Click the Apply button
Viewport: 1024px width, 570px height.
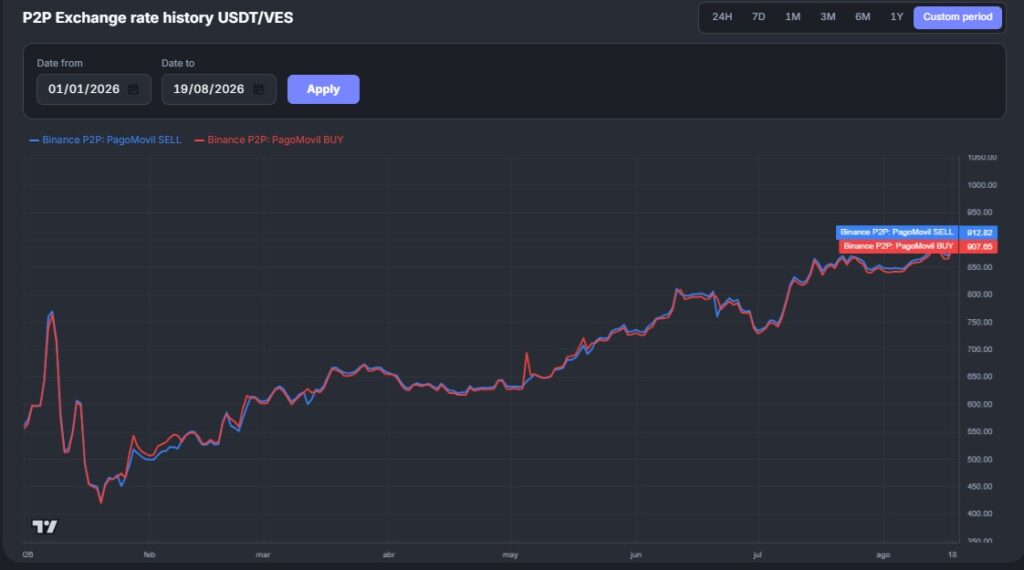323,89
